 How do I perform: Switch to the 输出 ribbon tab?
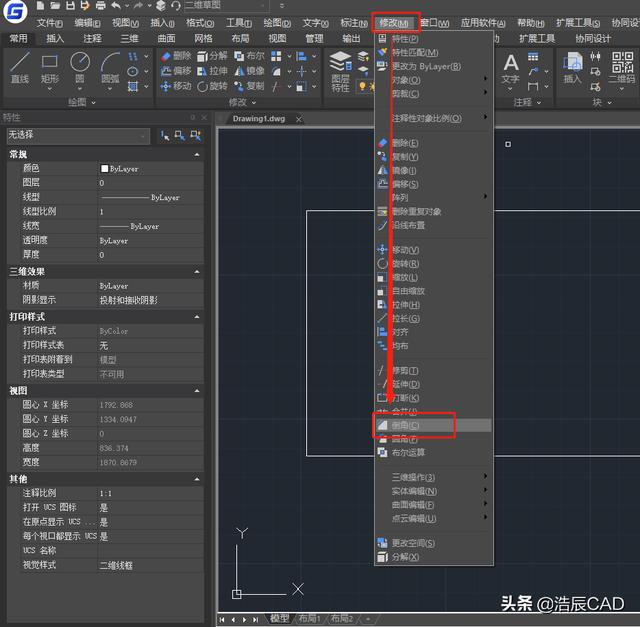351,39
